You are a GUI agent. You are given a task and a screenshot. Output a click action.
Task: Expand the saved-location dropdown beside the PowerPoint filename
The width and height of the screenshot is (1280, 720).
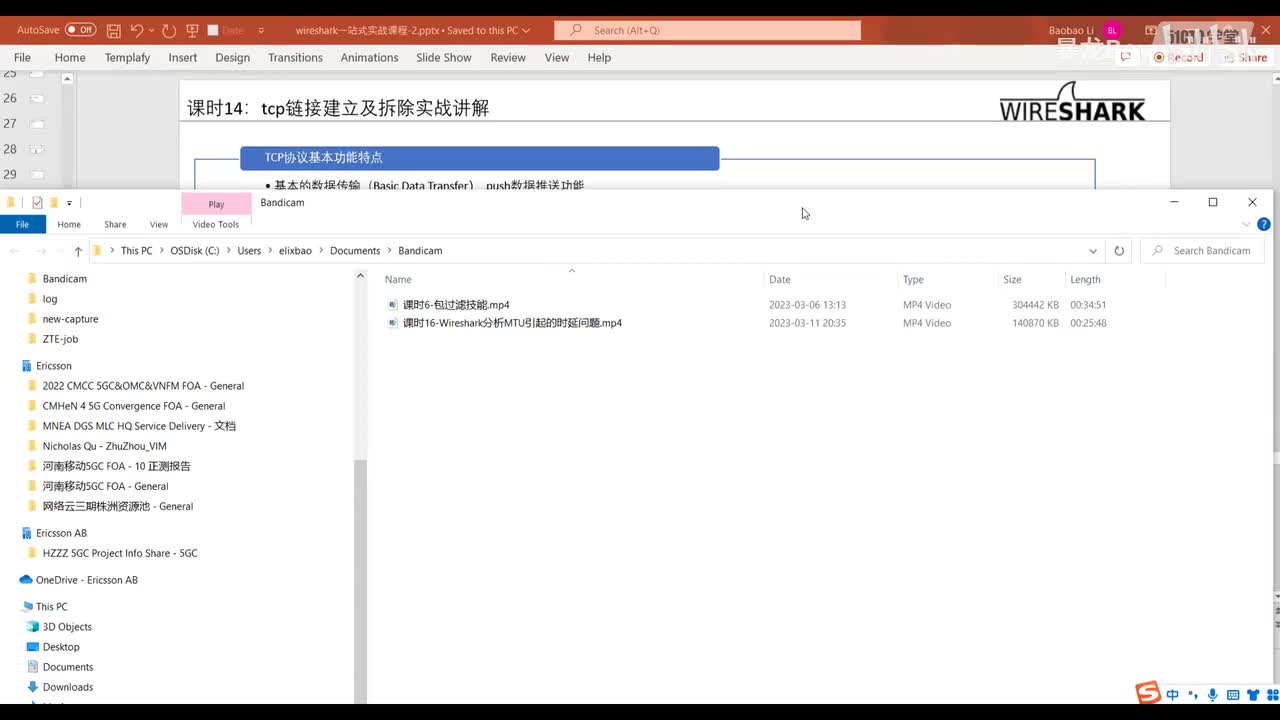(x=526, y=31)
